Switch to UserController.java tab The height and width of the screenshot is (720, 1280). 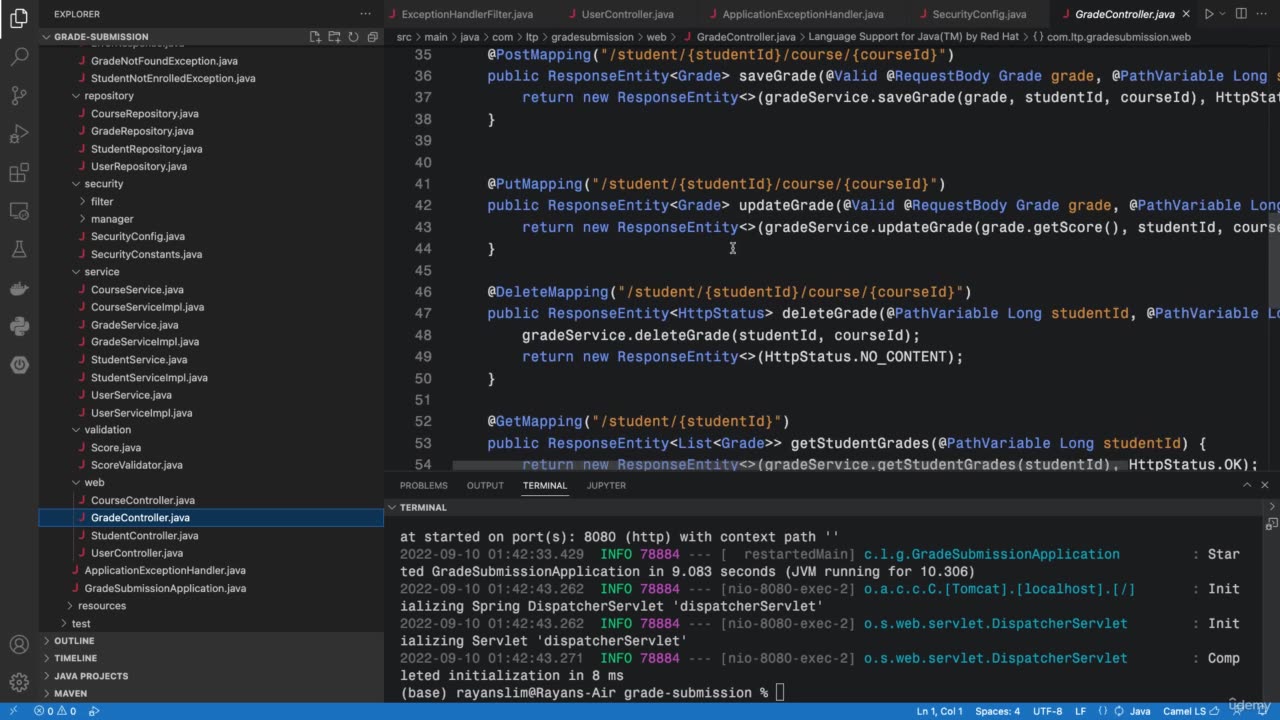[630, 14]
